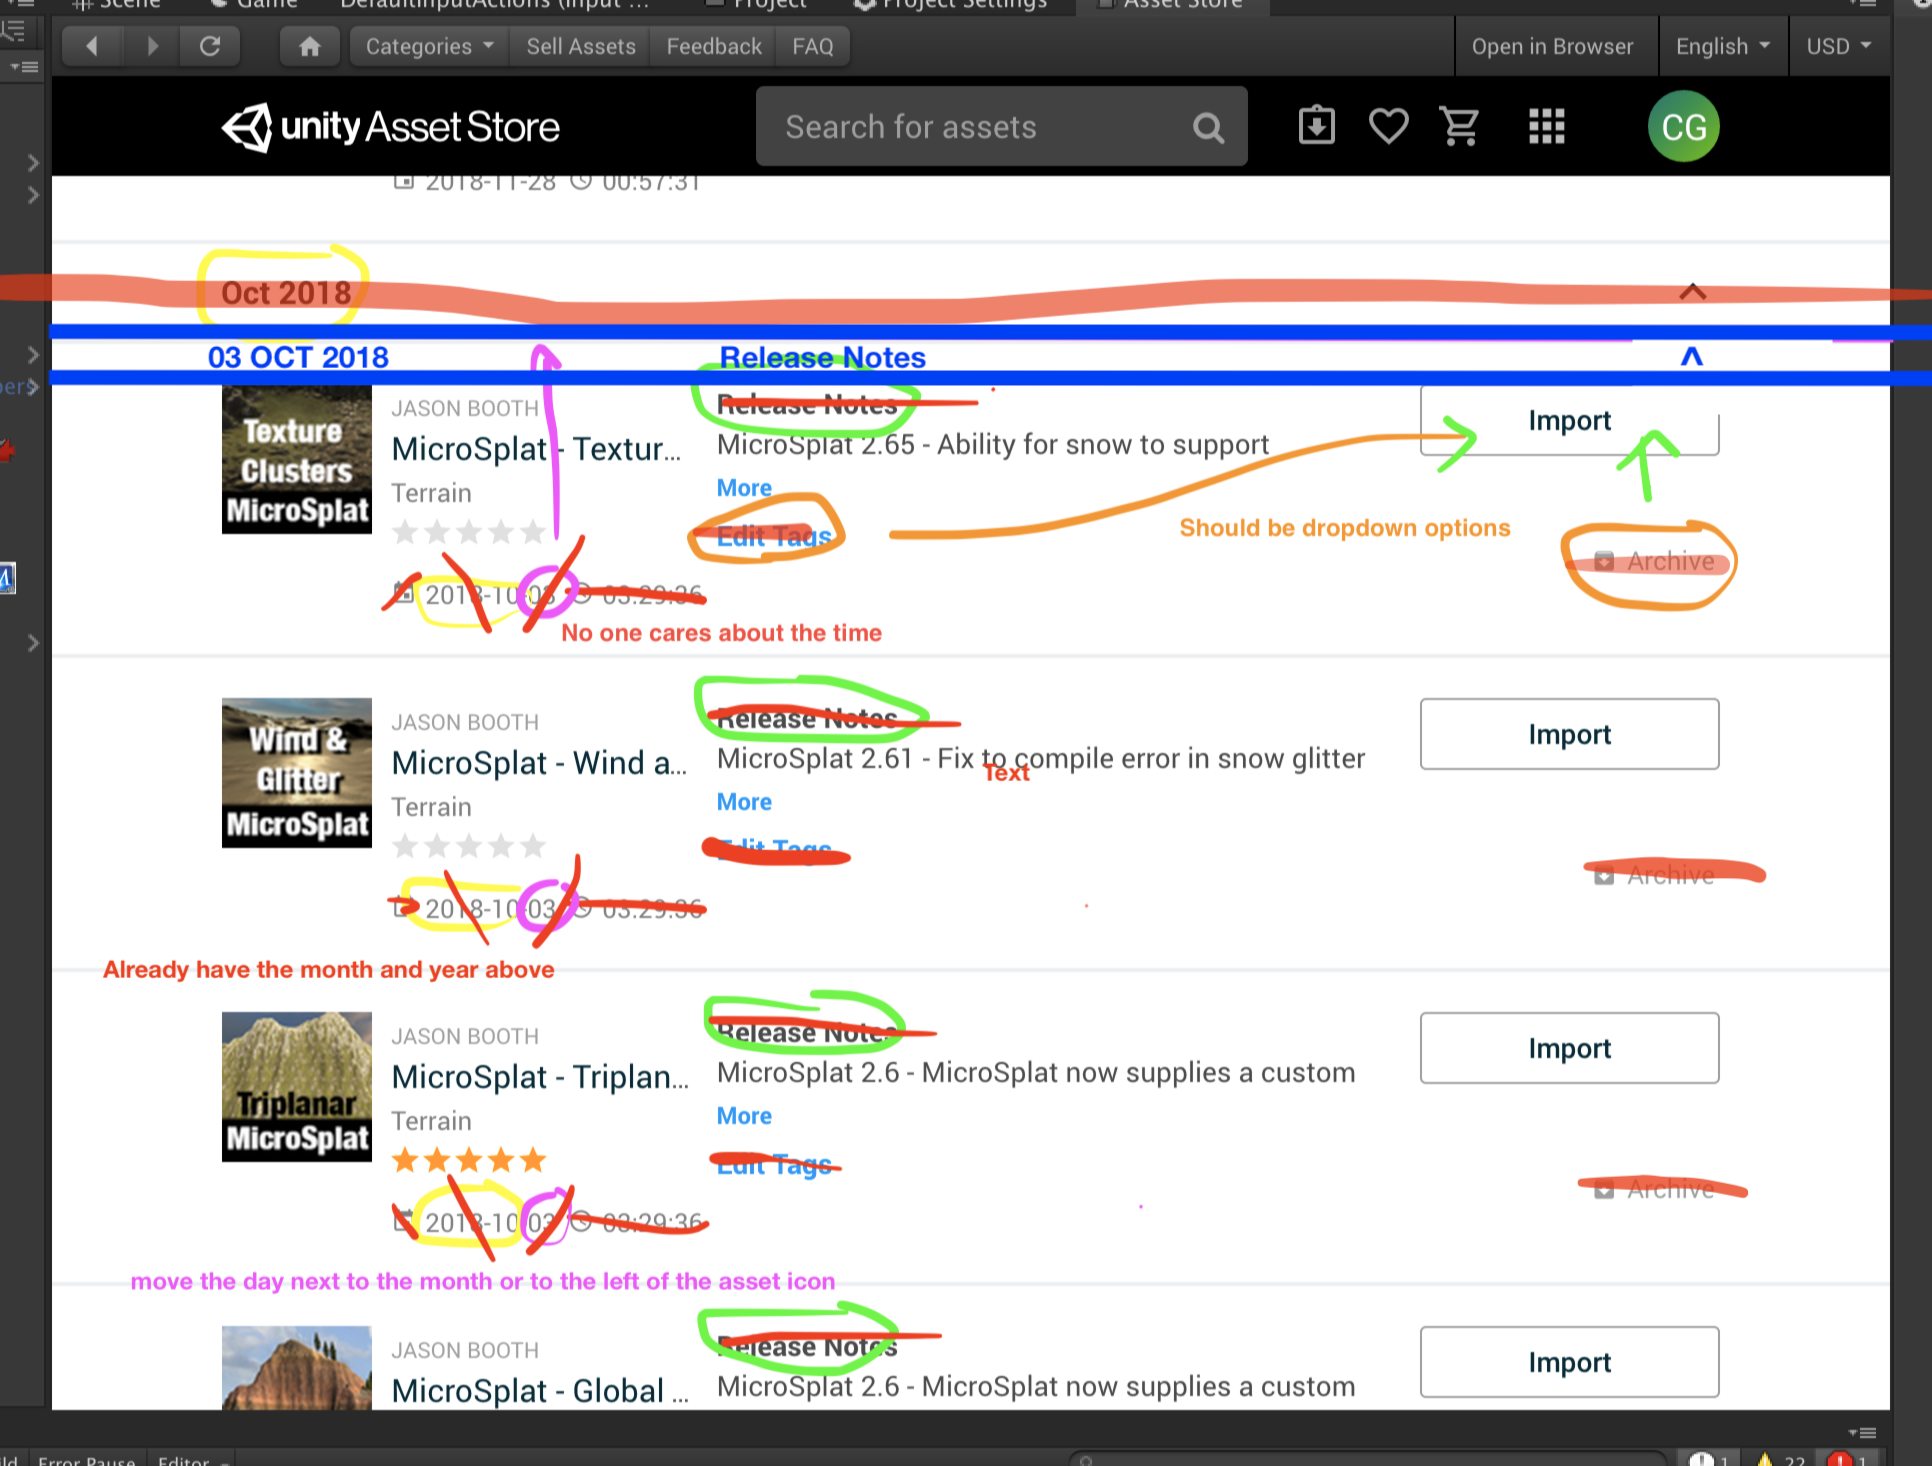
Task: Collapse the Oct 2018 section chevron
Action: (x=1692, y=292)
